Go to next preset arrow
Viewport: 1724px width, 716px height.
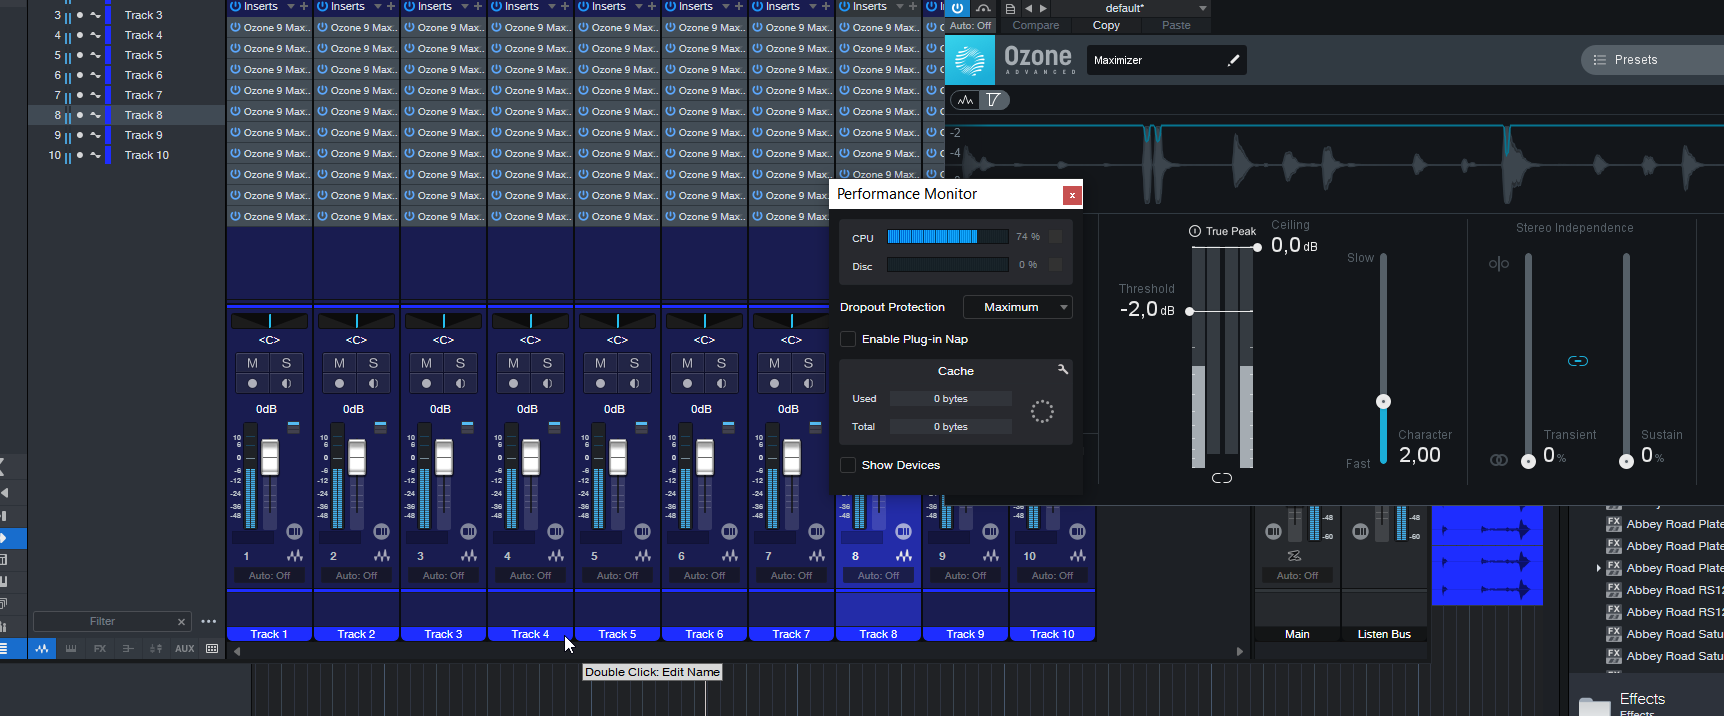click(1043, 8)
